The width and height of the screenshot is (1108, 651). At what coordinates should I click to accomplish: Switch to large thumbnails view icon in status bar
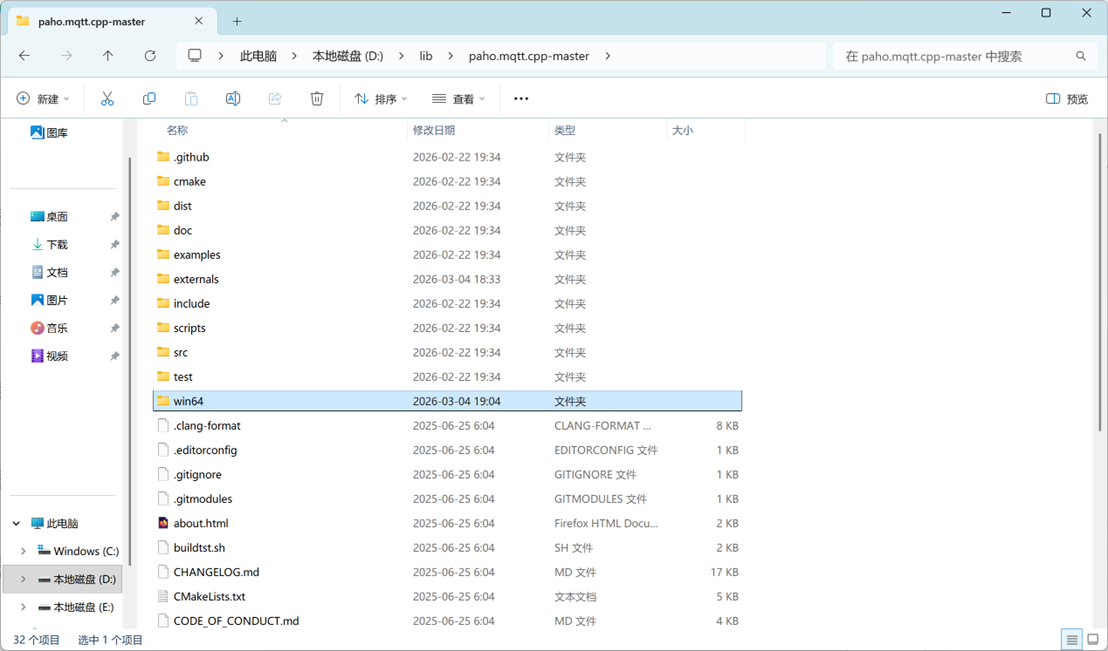click(x=1093, y=640)
